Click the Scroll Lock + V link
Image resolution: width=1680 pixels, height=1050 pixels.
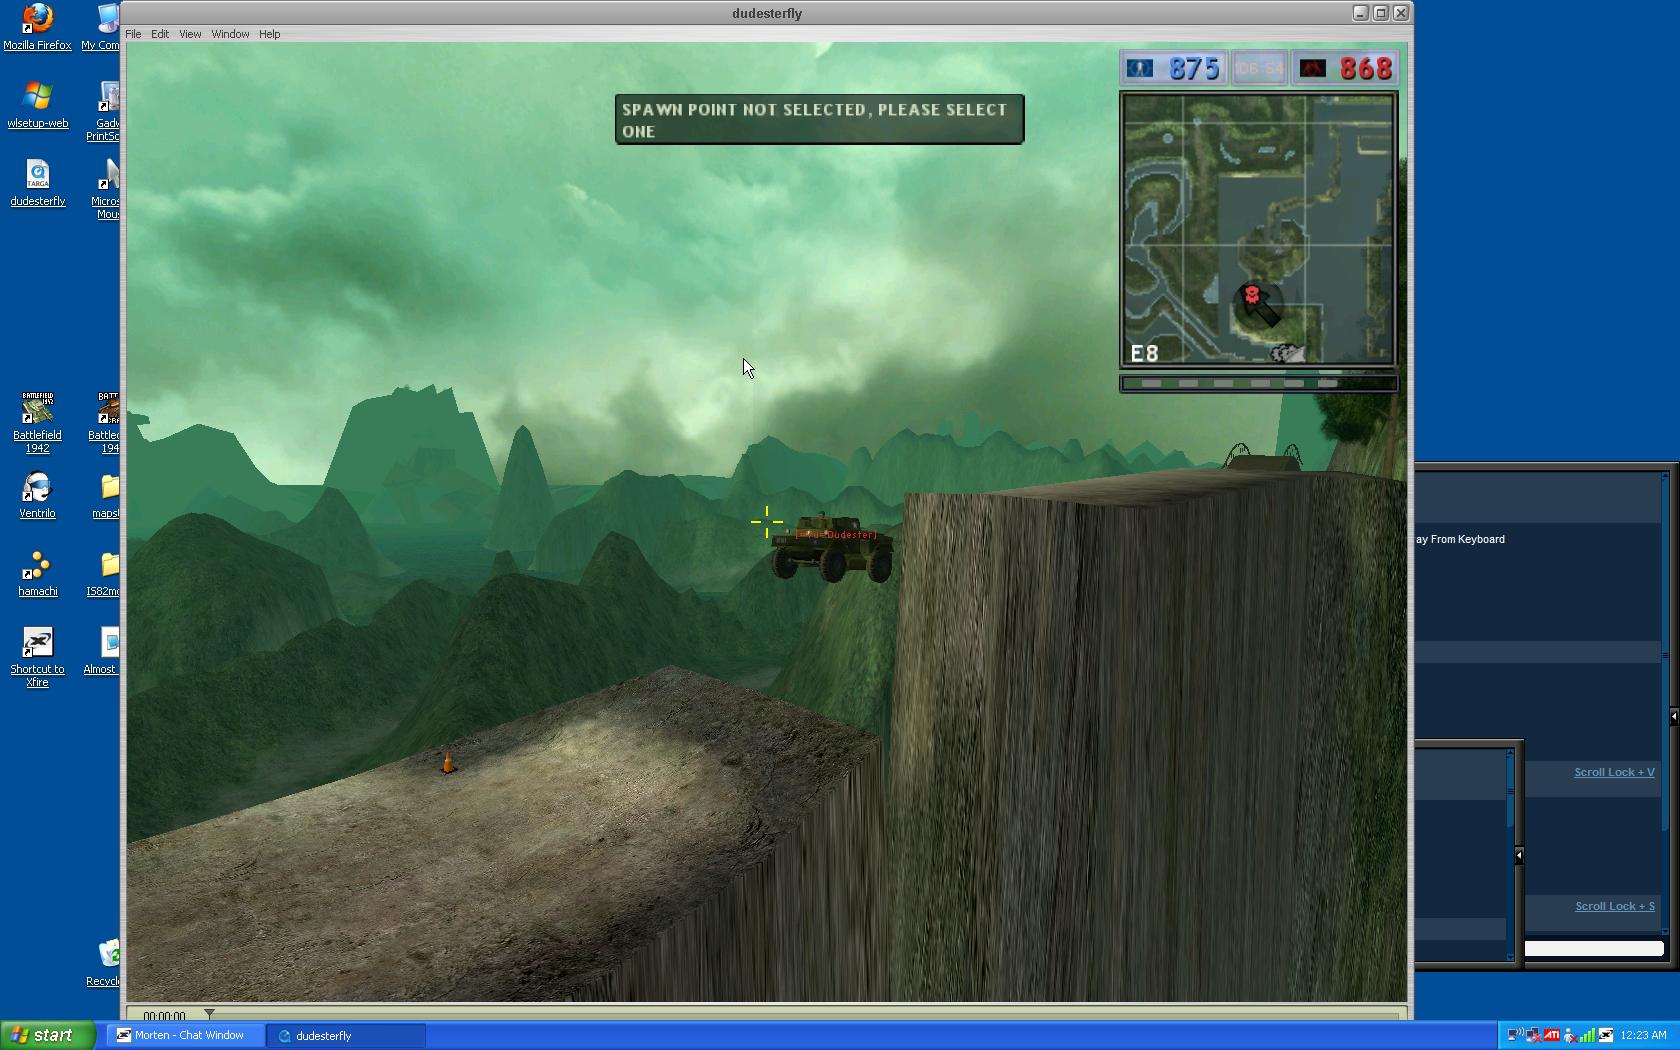(x=1614, y=772)
